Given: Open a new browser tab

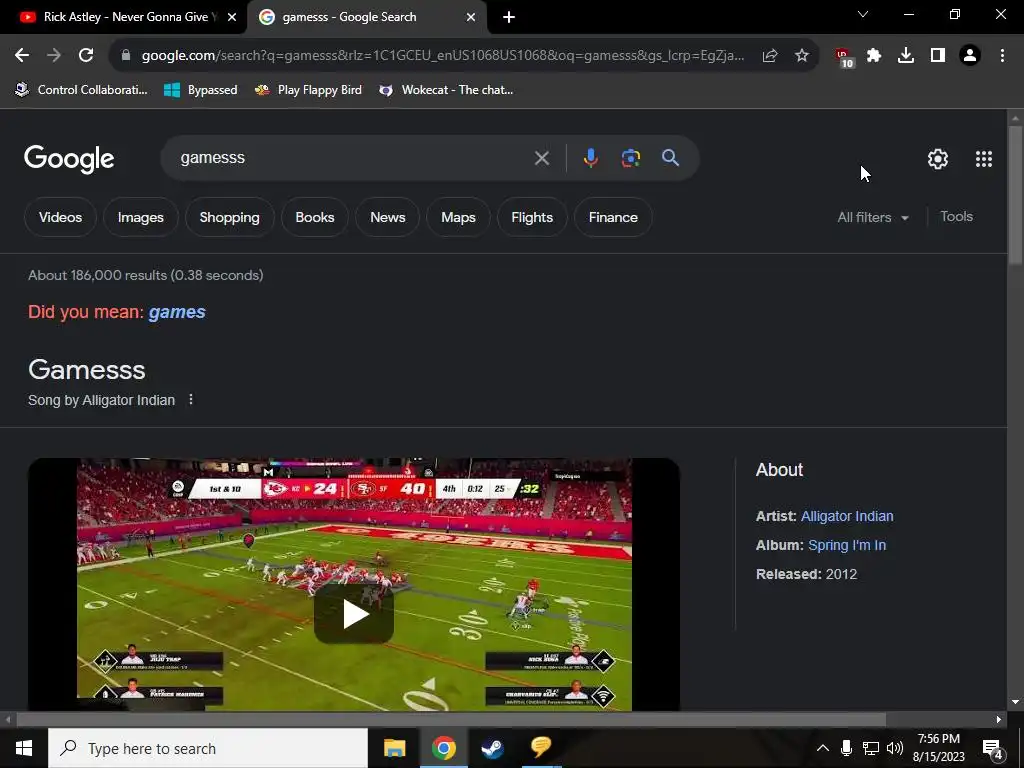Looking at the screenshot, I should 509,17.
